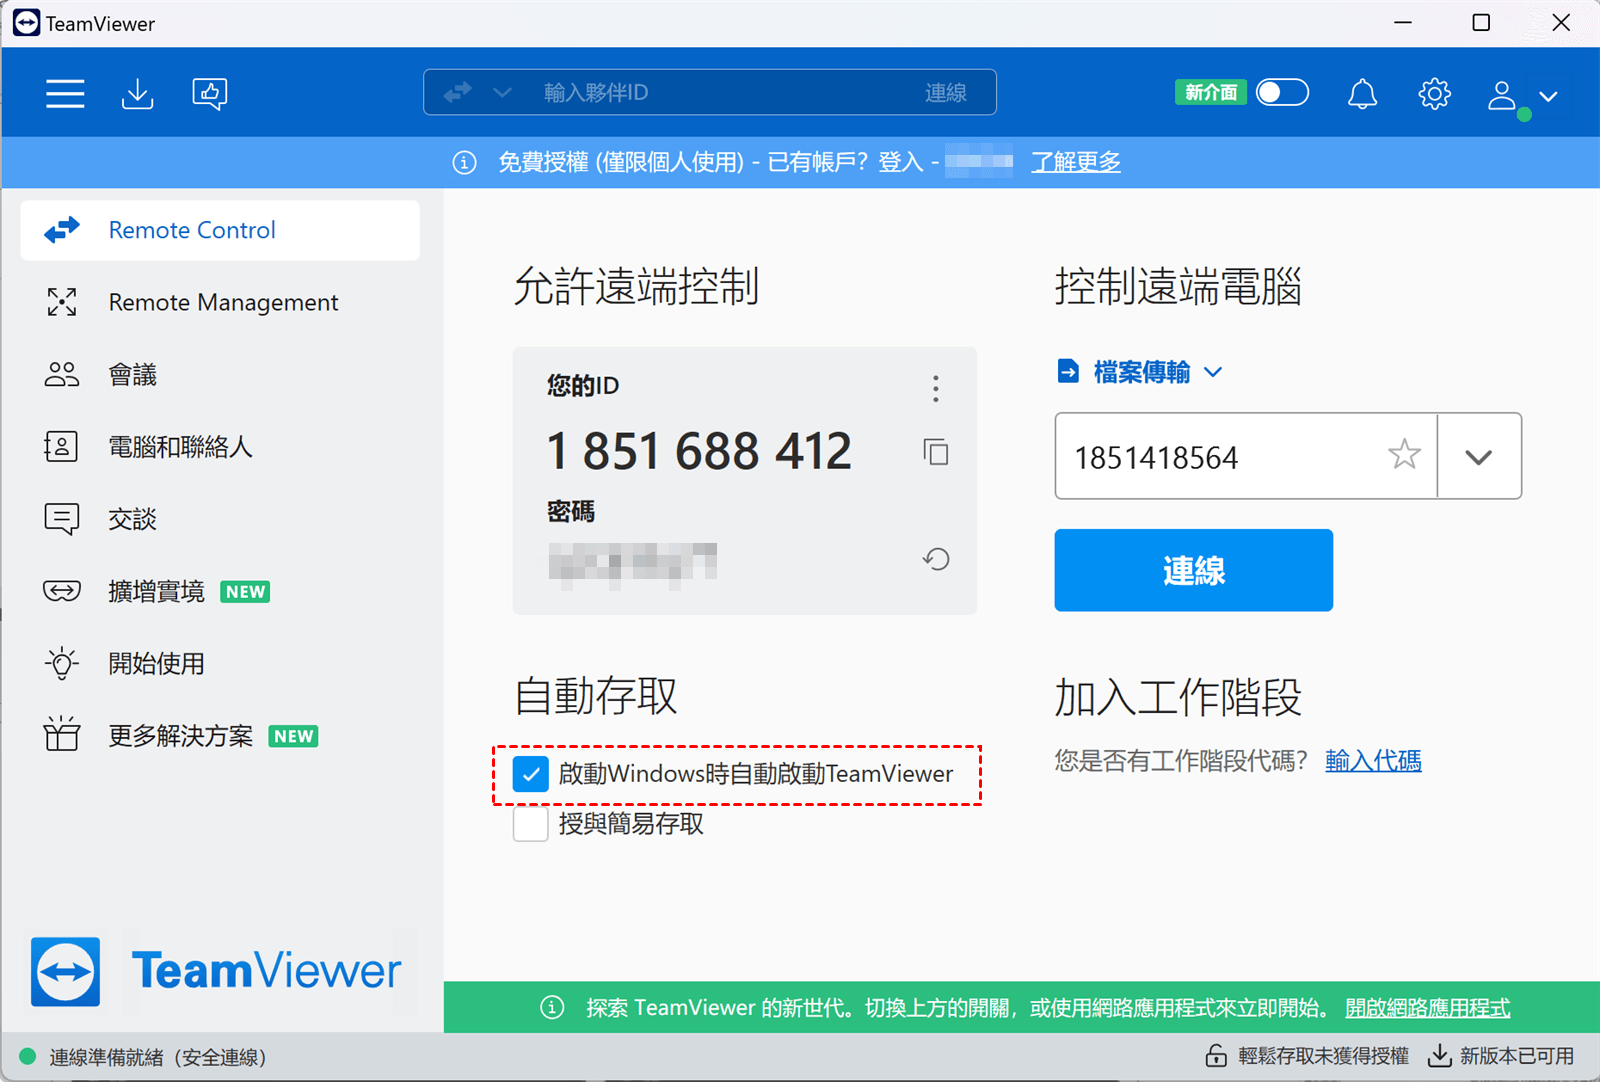Toggle the 新介面 new interface switch

click(x=1282, y=93)
